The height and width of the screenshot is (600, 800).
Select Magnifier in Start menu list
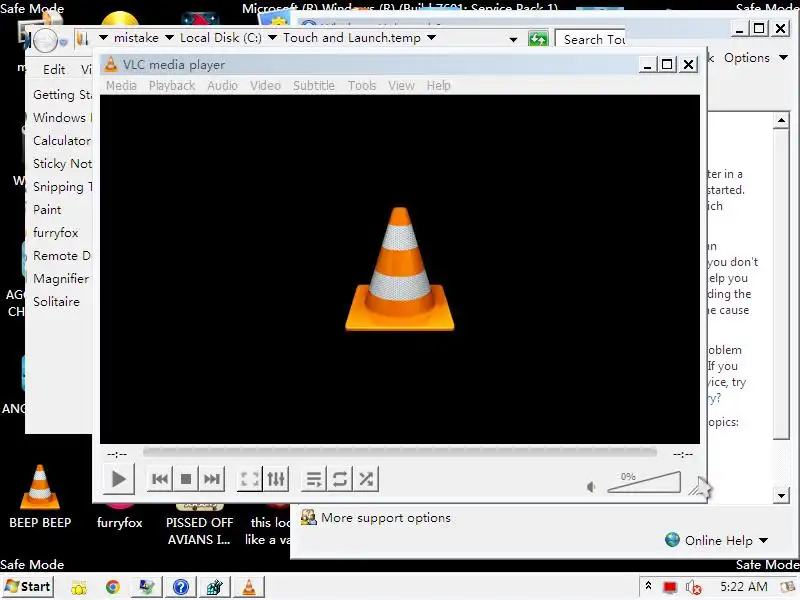[60, 279]
